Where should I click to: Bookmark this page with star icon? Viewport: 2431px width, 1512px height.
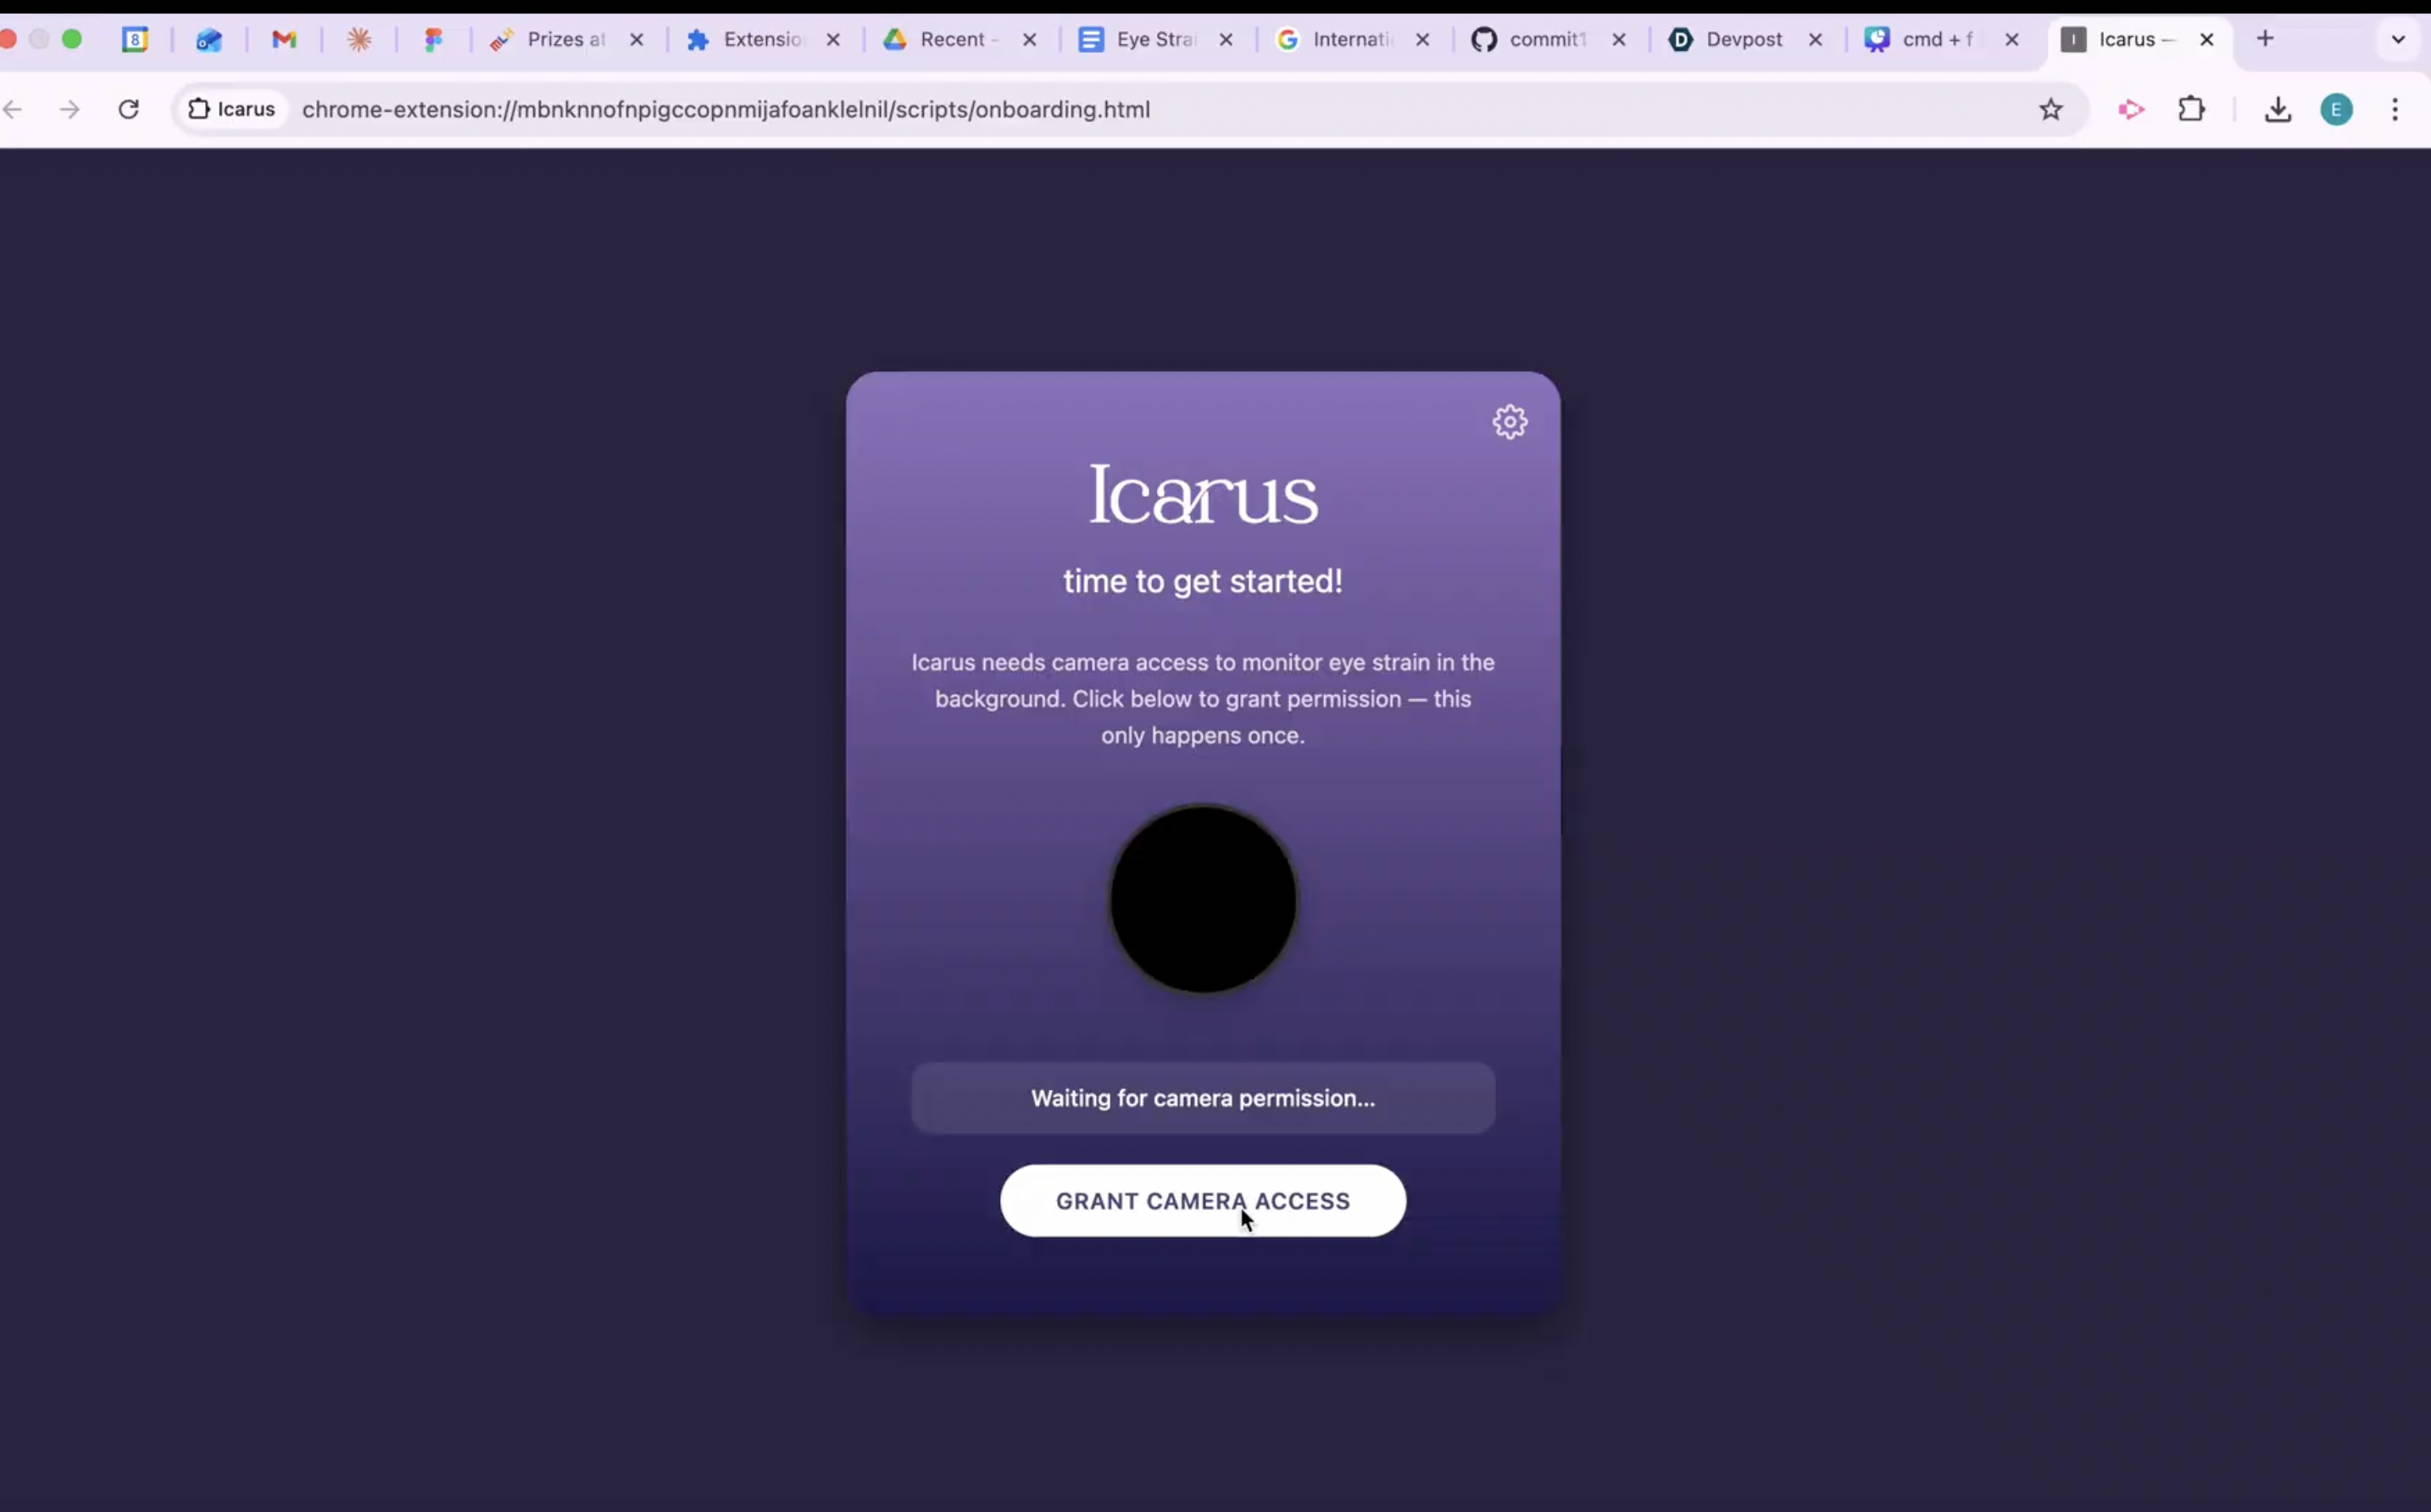tap(2050, 109)
